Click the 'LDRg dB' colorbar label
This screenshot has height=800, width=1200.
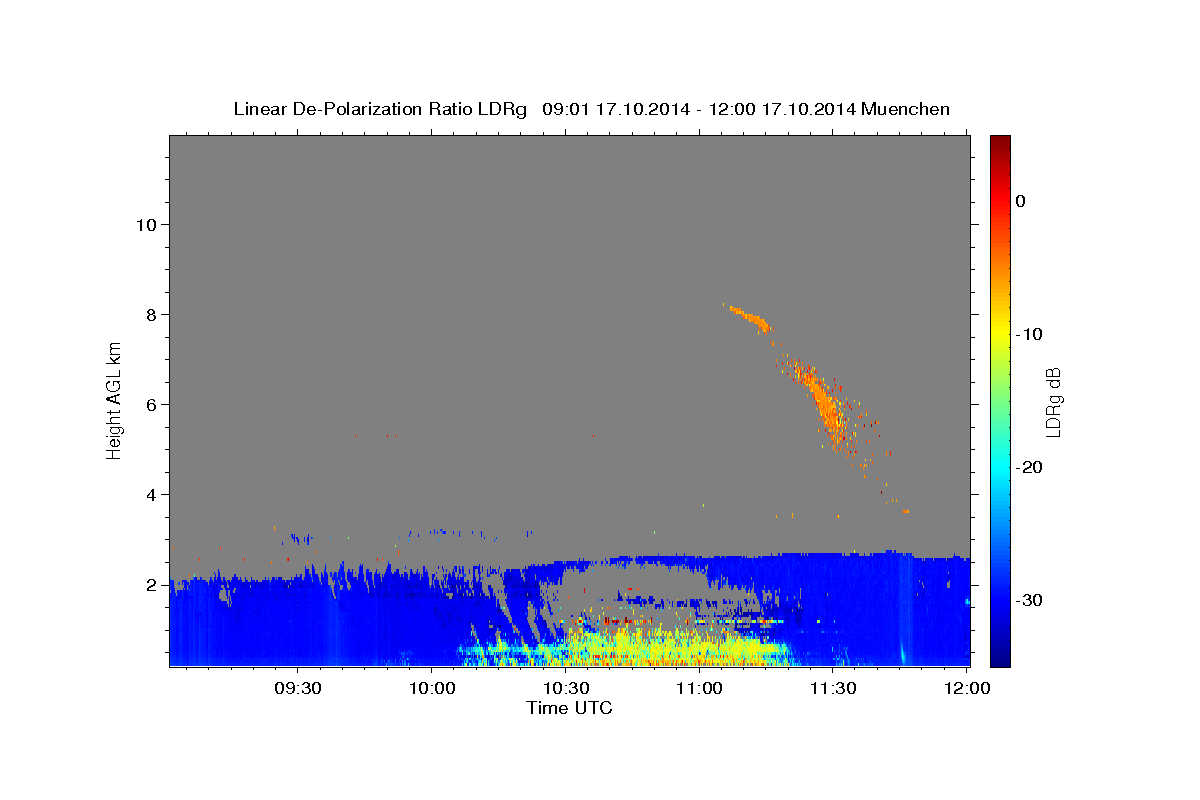pyautogui.click(x=1052, y=401)
